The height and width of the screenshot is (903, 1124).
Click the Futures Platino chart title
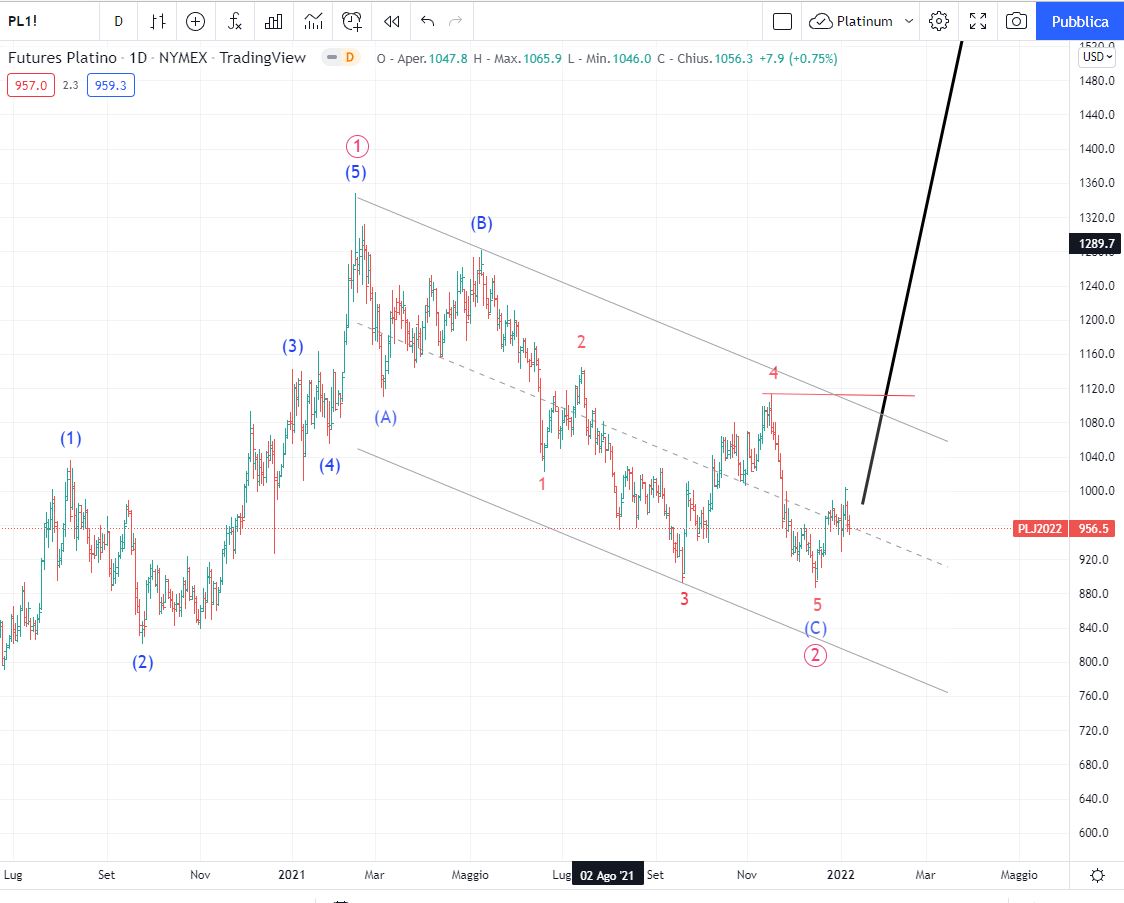pyautogui.click(x=156, y=57)
